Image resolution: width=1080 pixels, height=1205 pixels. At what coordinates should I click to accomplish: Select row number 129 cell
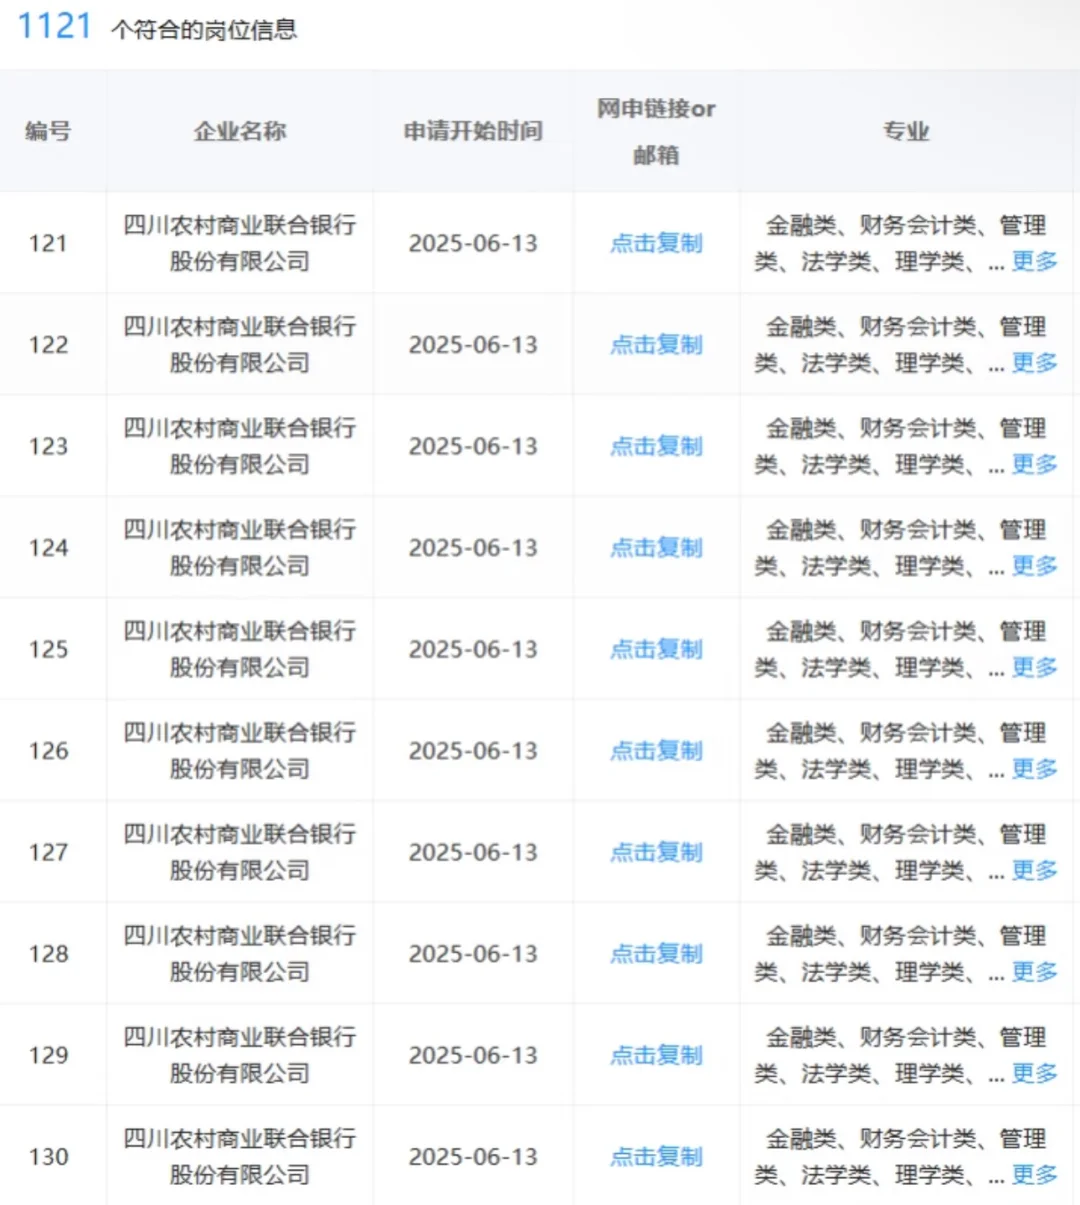(x=48, y=1055)
